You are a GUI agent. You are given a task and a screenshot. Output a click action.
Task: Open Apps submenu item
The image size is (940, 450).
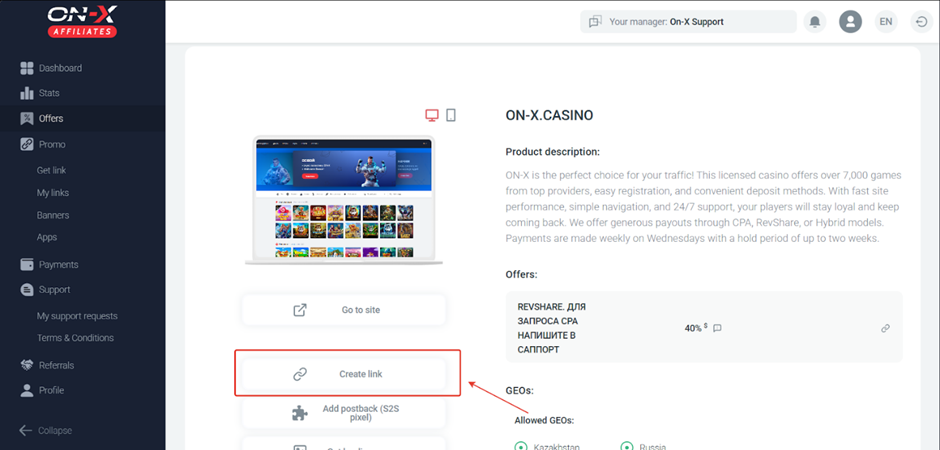tap(47, 237)
